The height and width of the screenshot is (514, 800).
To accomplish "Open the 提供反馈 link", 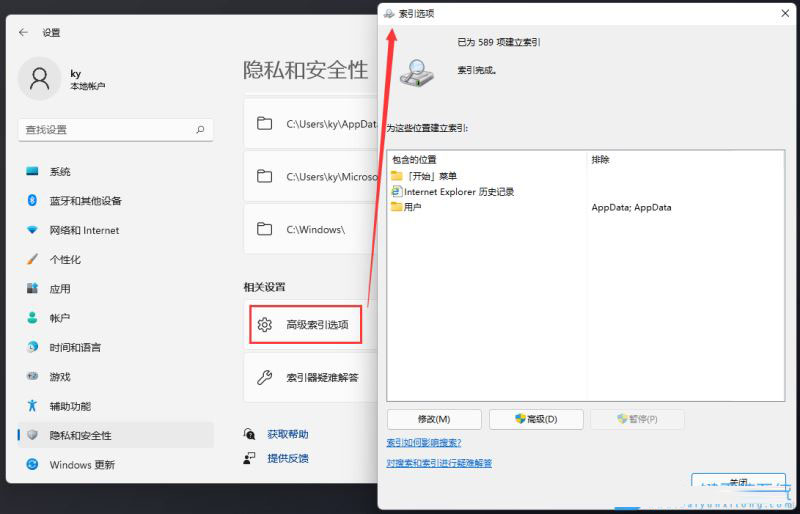I will tap(288, 458).
